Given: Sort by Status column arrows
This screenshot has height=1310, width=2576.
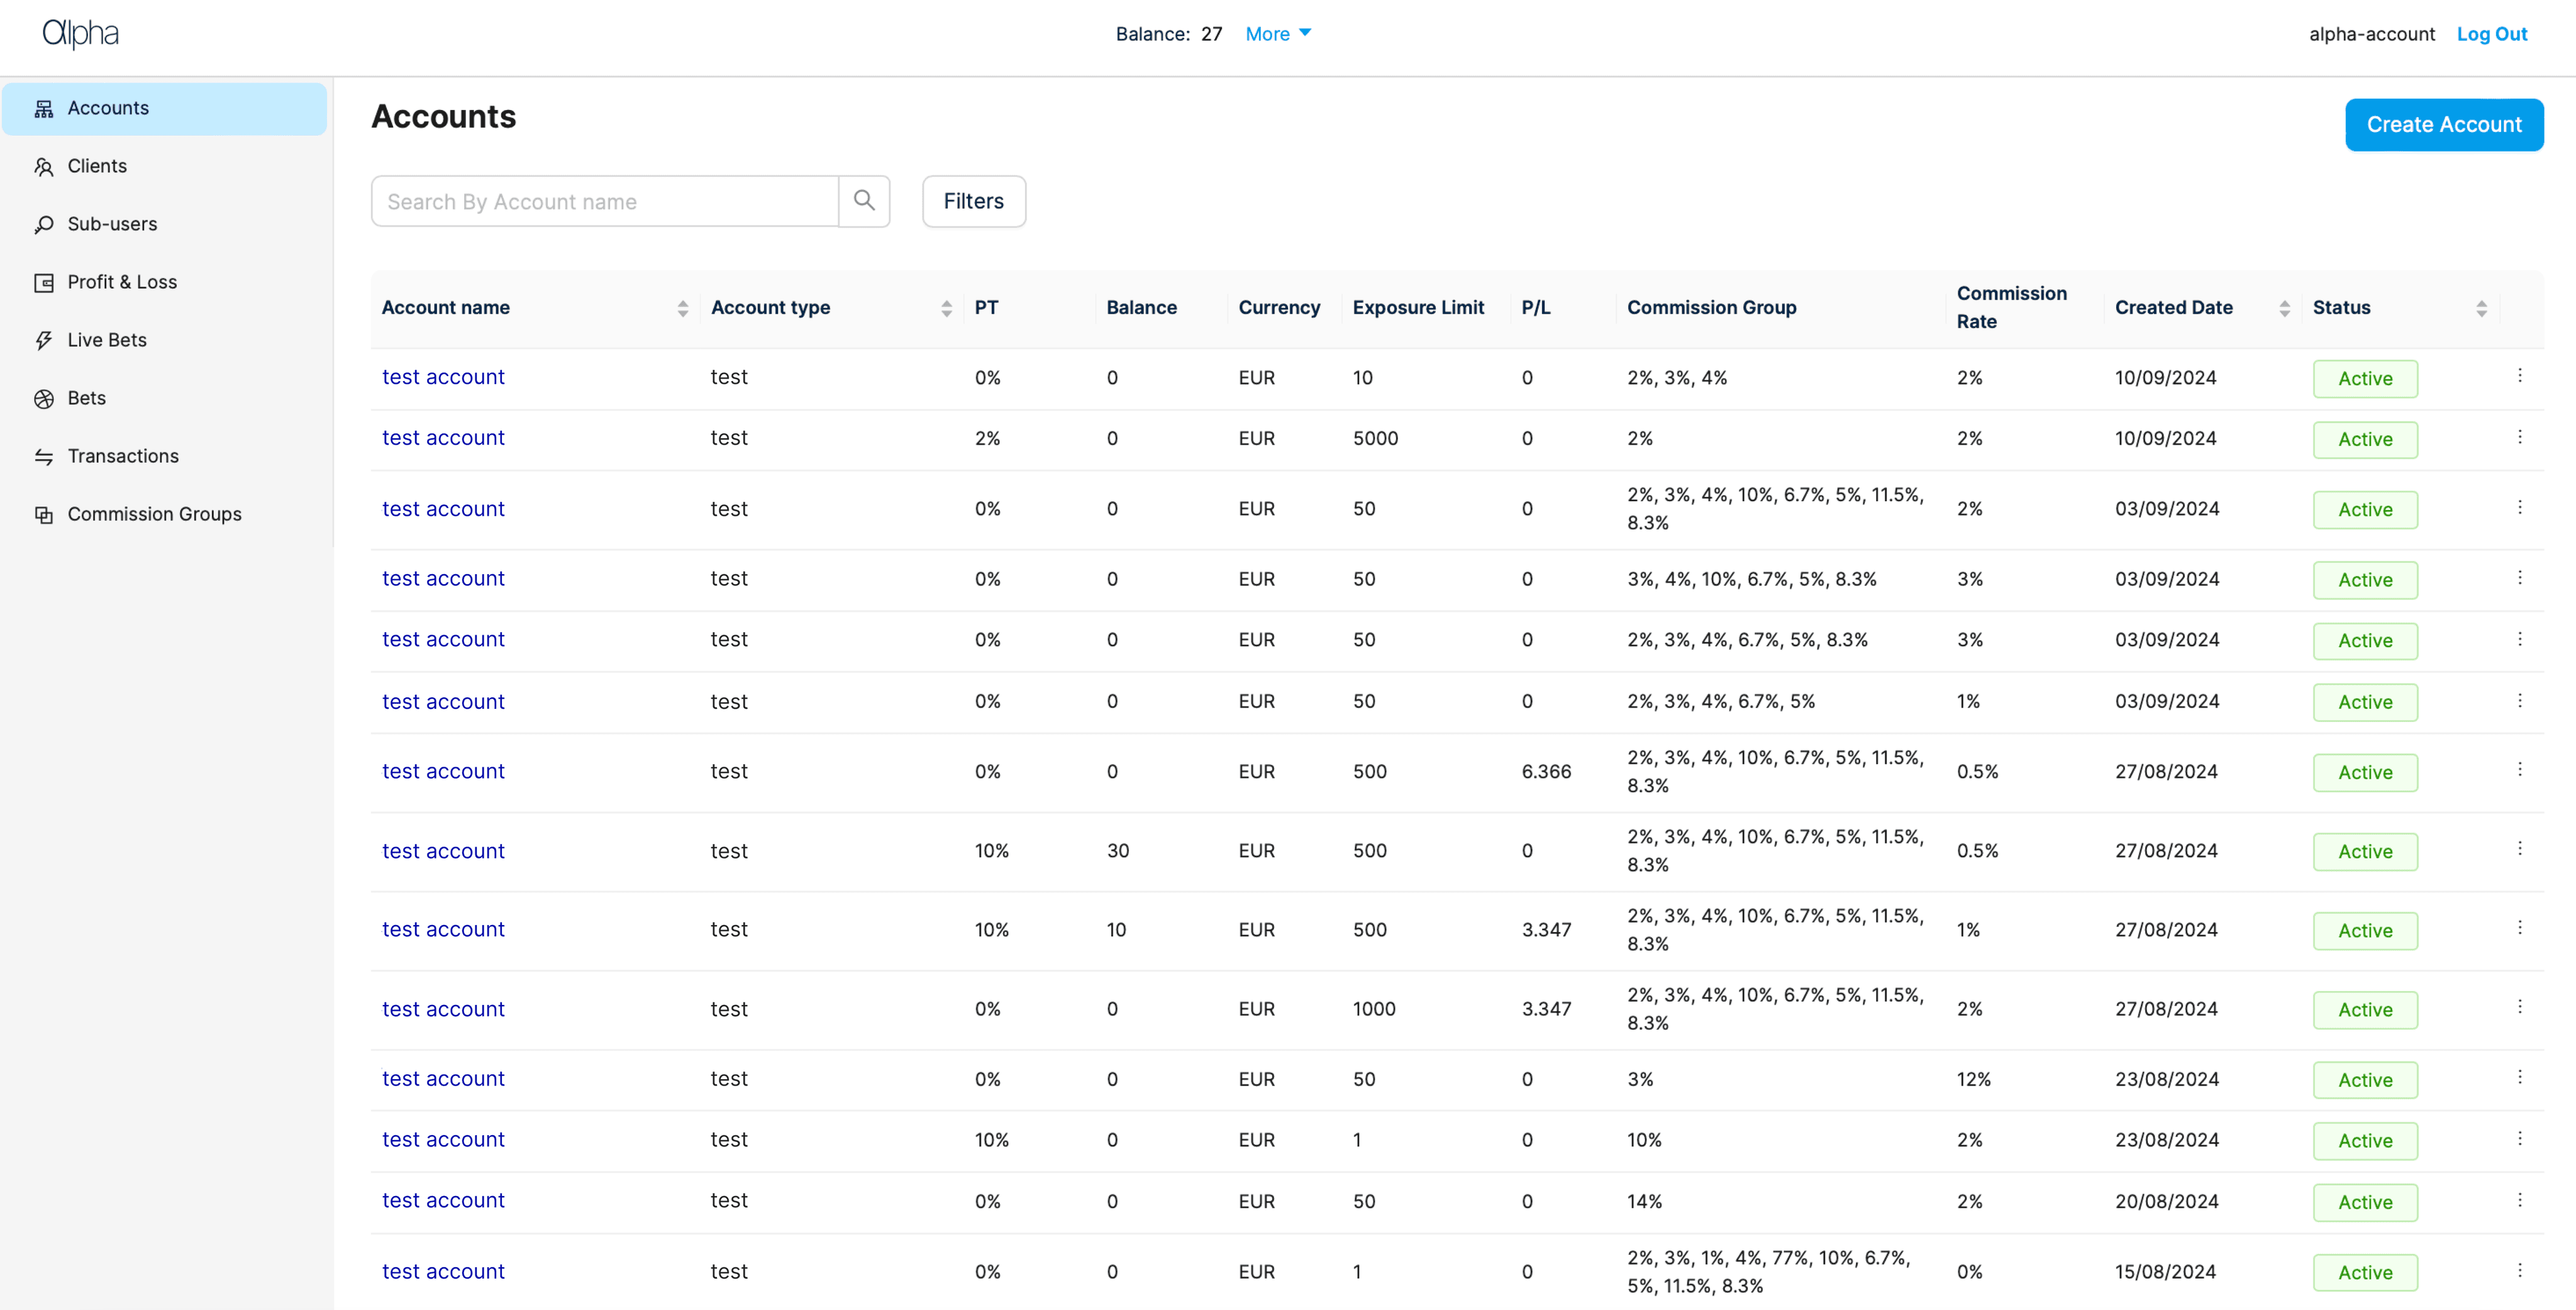Looking at the screenshot, I should 2481,309.
